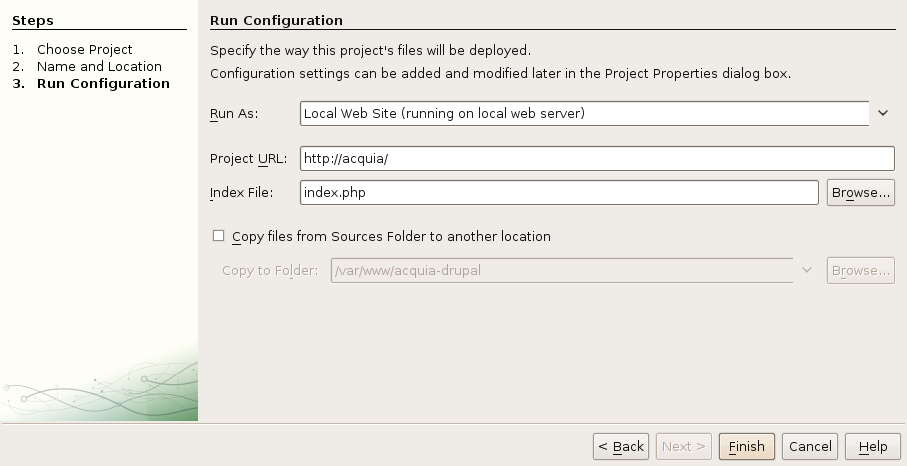Select step 2 Name and Location
Screen dimensions: 907x466
[99, 66]
